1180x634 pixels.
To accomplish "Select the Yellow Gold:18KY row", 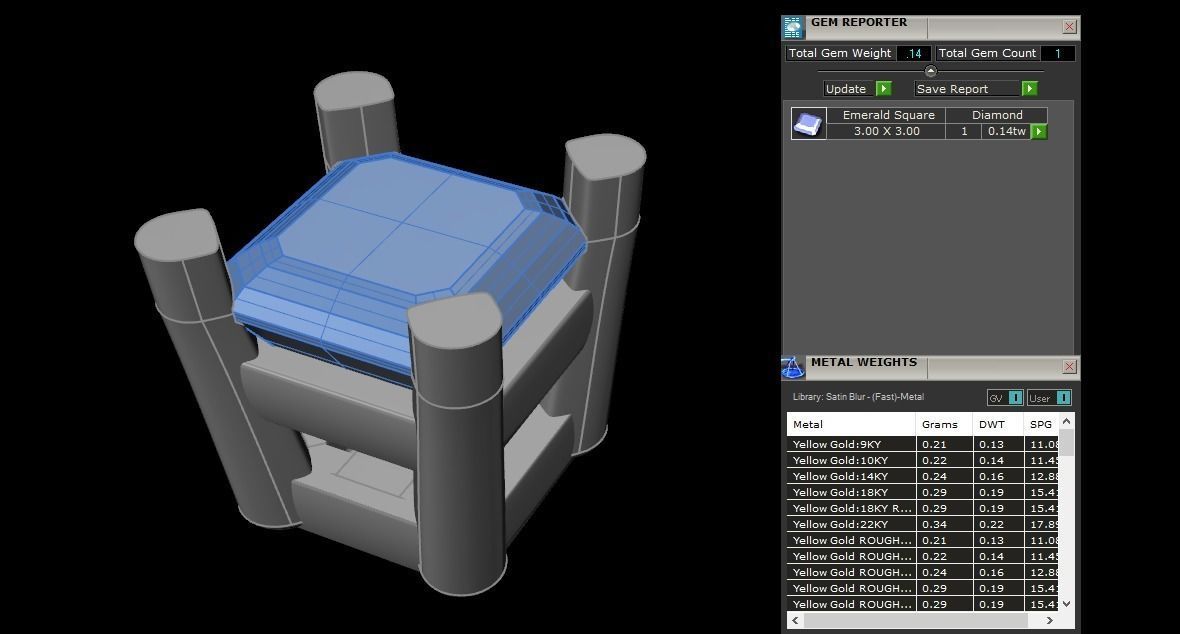I will tap(923, 492).
